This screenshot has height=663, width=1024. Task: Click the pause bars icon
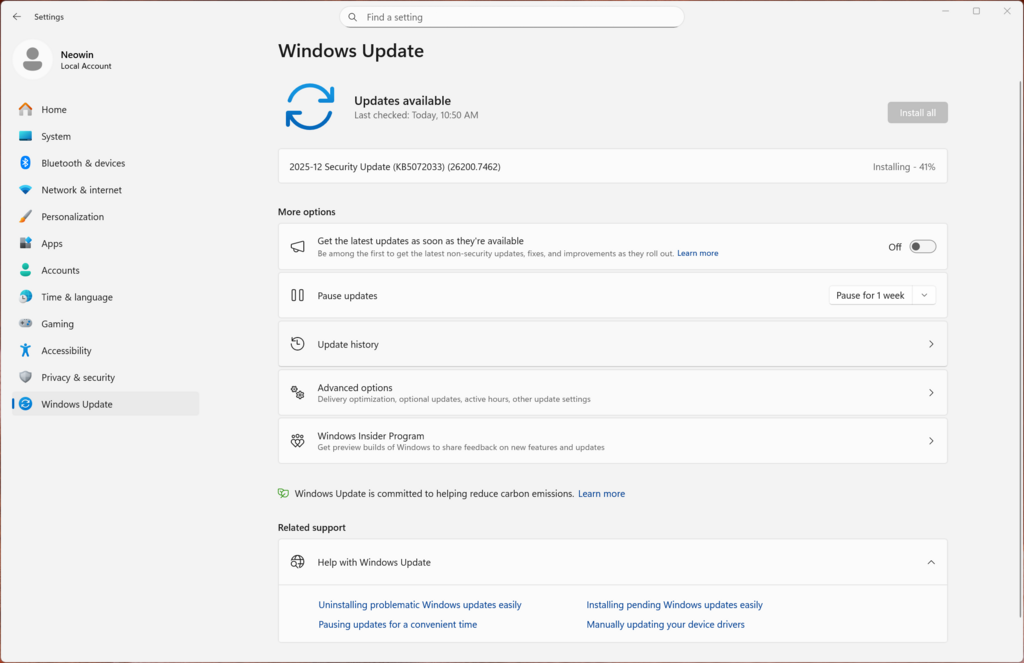point(297,295)
